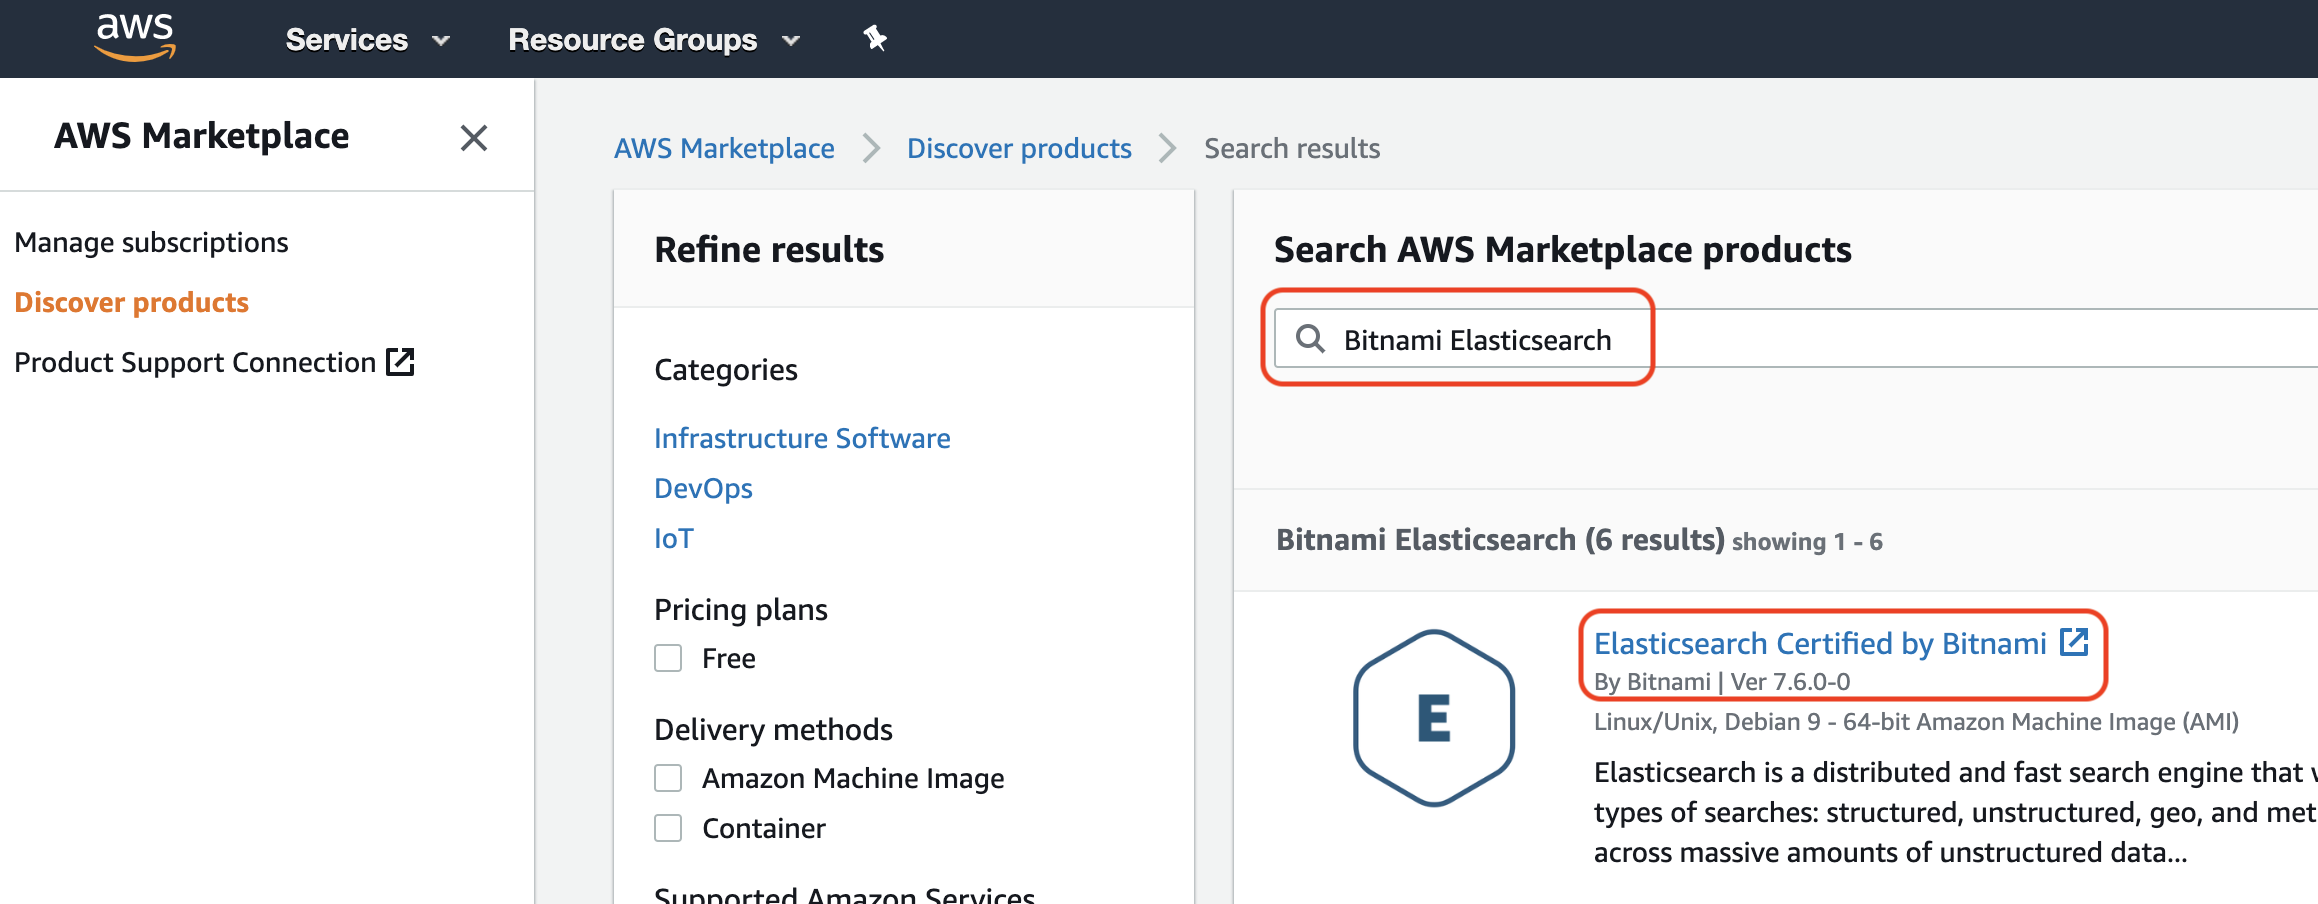Click the Pricing plans label
The height and width of the screenshot is (904, 2318).
[741, 610]
